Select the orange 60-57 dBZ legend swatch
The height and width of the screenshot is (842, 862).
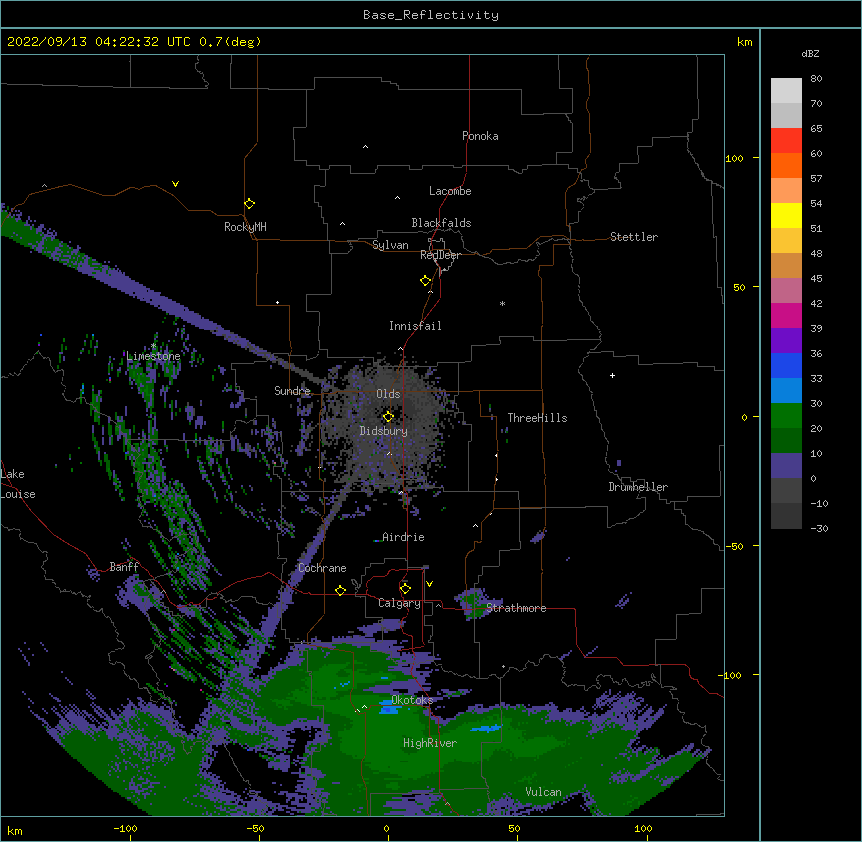[786, 165]
